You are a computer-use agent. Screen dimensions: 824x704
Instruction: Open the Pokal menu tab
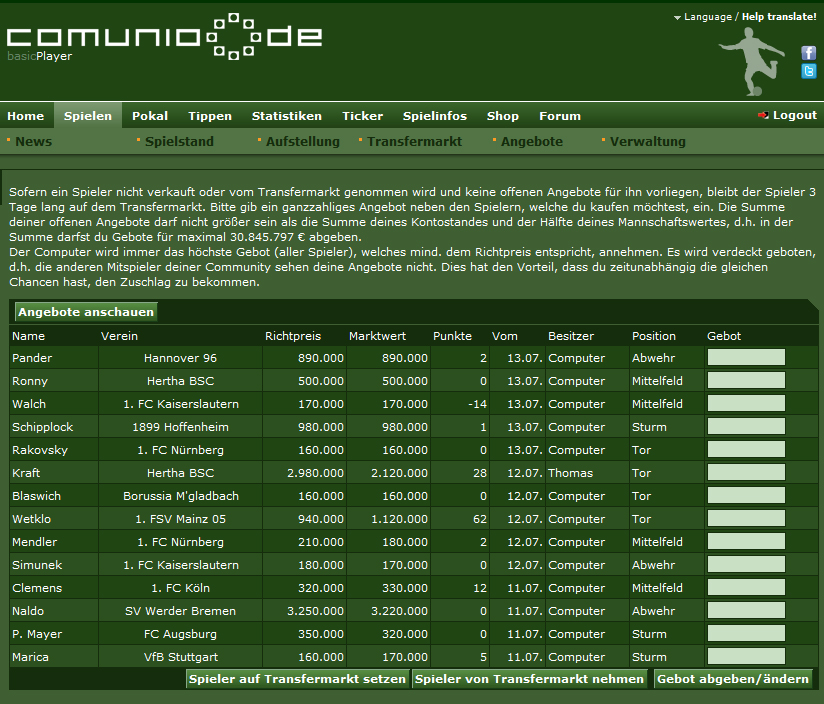pos(150,116)
